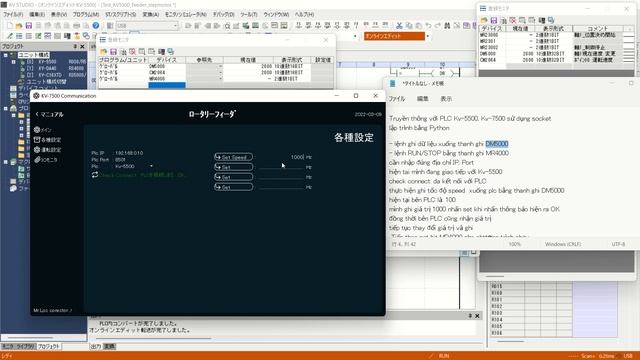The width and height of the screenshot is (640, 360).
Task: Open メイン page in KV-7500 sidebar
Action: pyautogui.click(x=43, y=130)
